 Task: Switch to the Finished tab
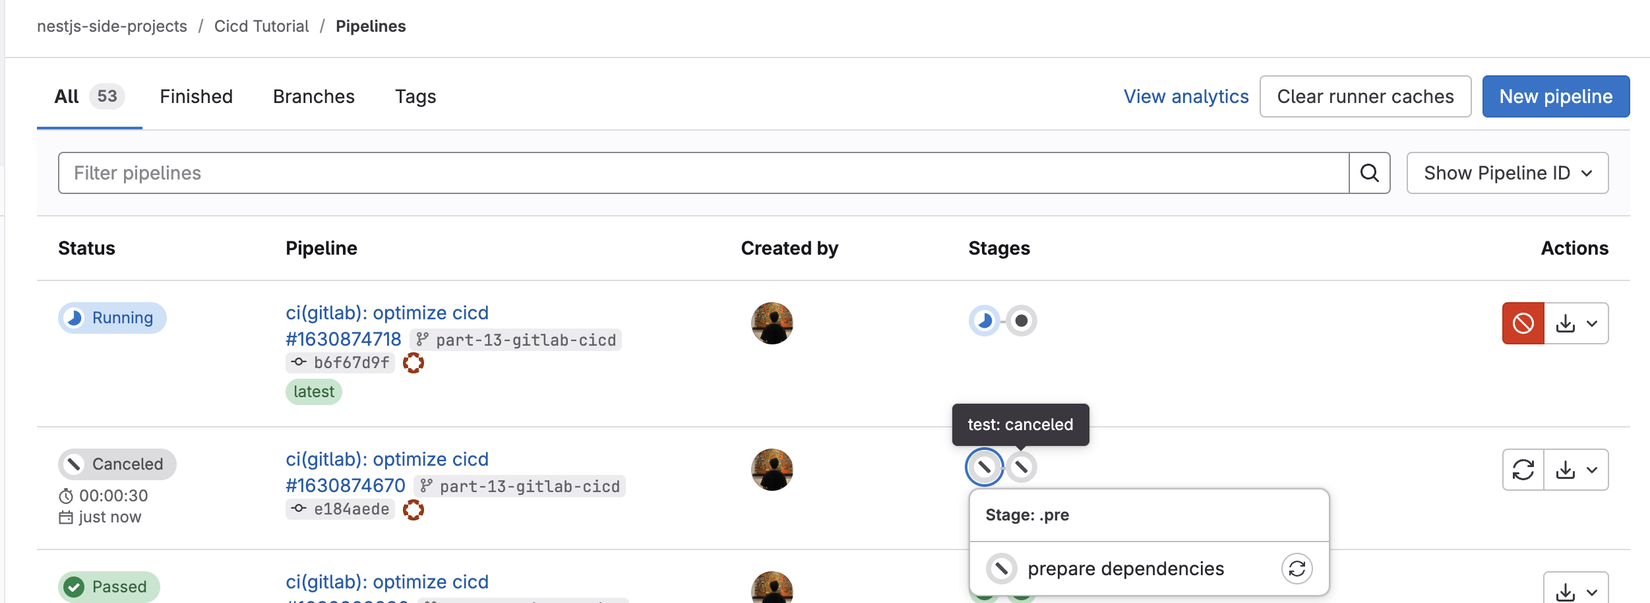(196, 97)
